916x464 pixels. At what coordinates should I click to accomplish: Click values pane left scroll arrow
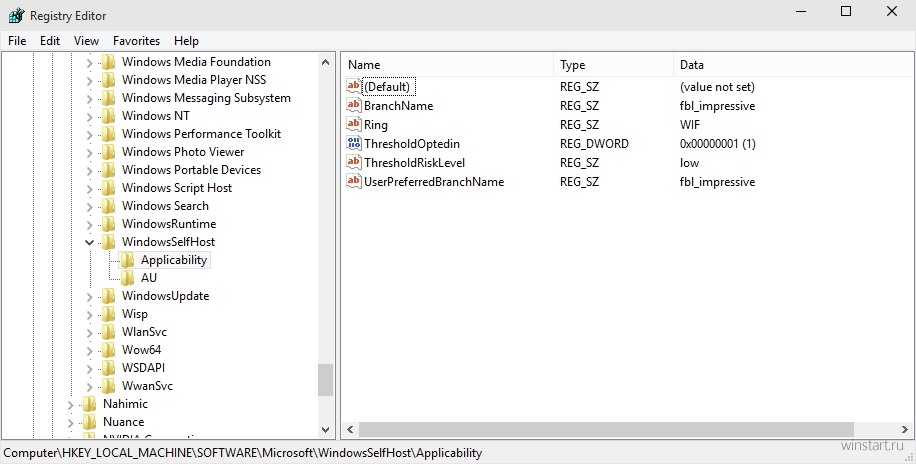(x=350, y=430)
